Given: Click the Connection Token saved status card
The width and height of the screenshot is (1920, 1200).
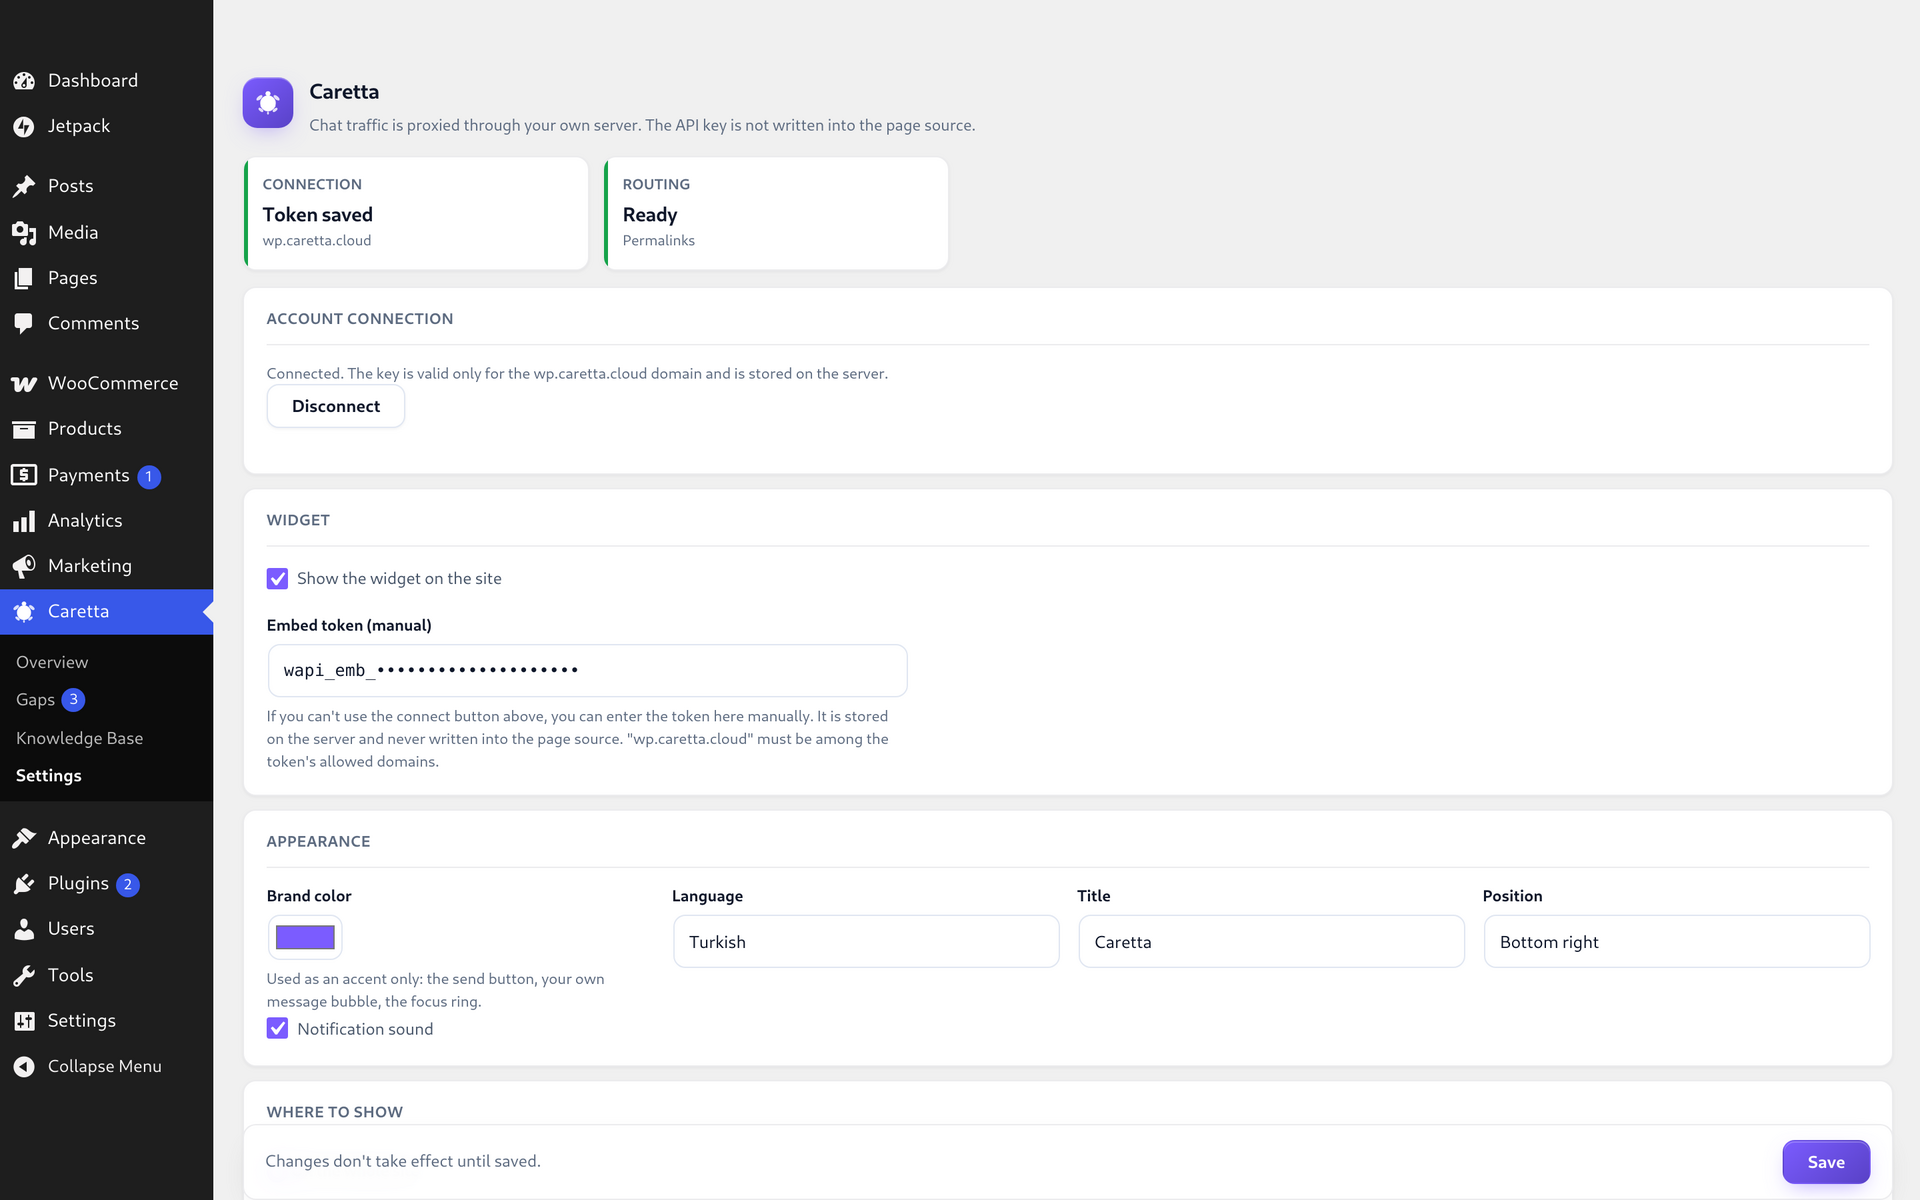Looking at the screenshot, I should pos(416,213).
